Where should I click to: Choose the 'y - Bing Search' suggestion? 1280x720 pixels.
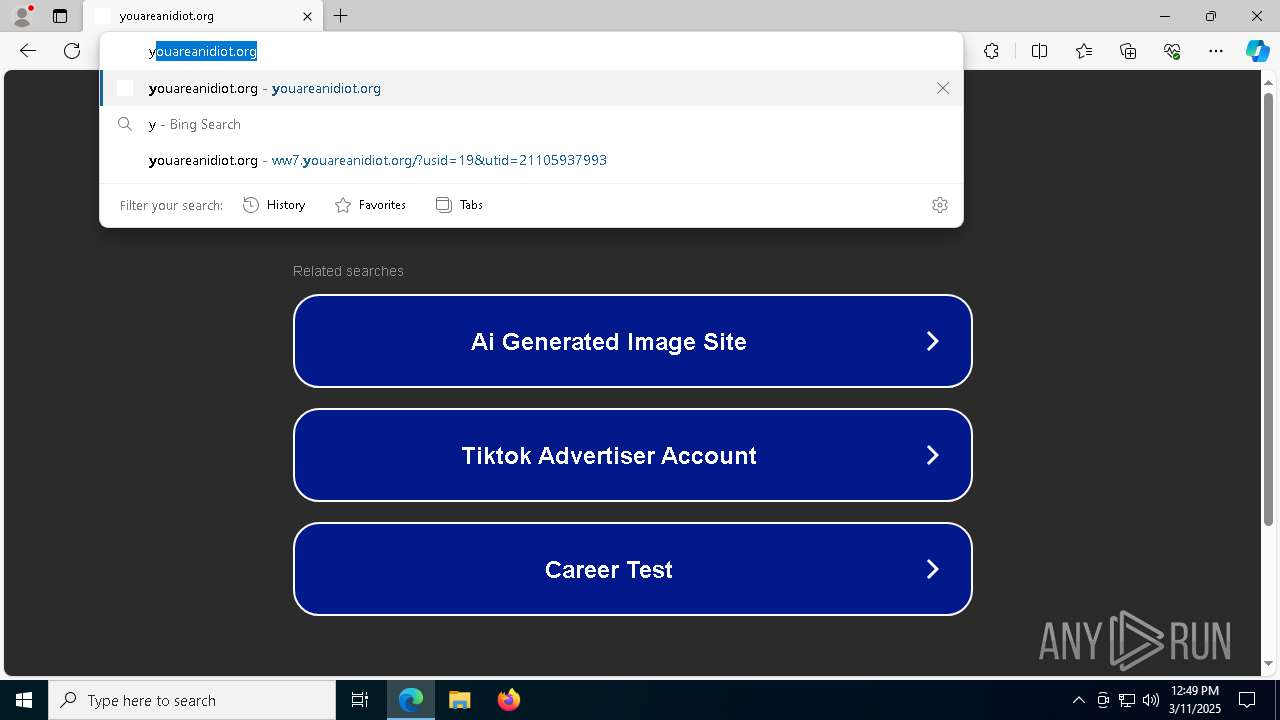531,124
